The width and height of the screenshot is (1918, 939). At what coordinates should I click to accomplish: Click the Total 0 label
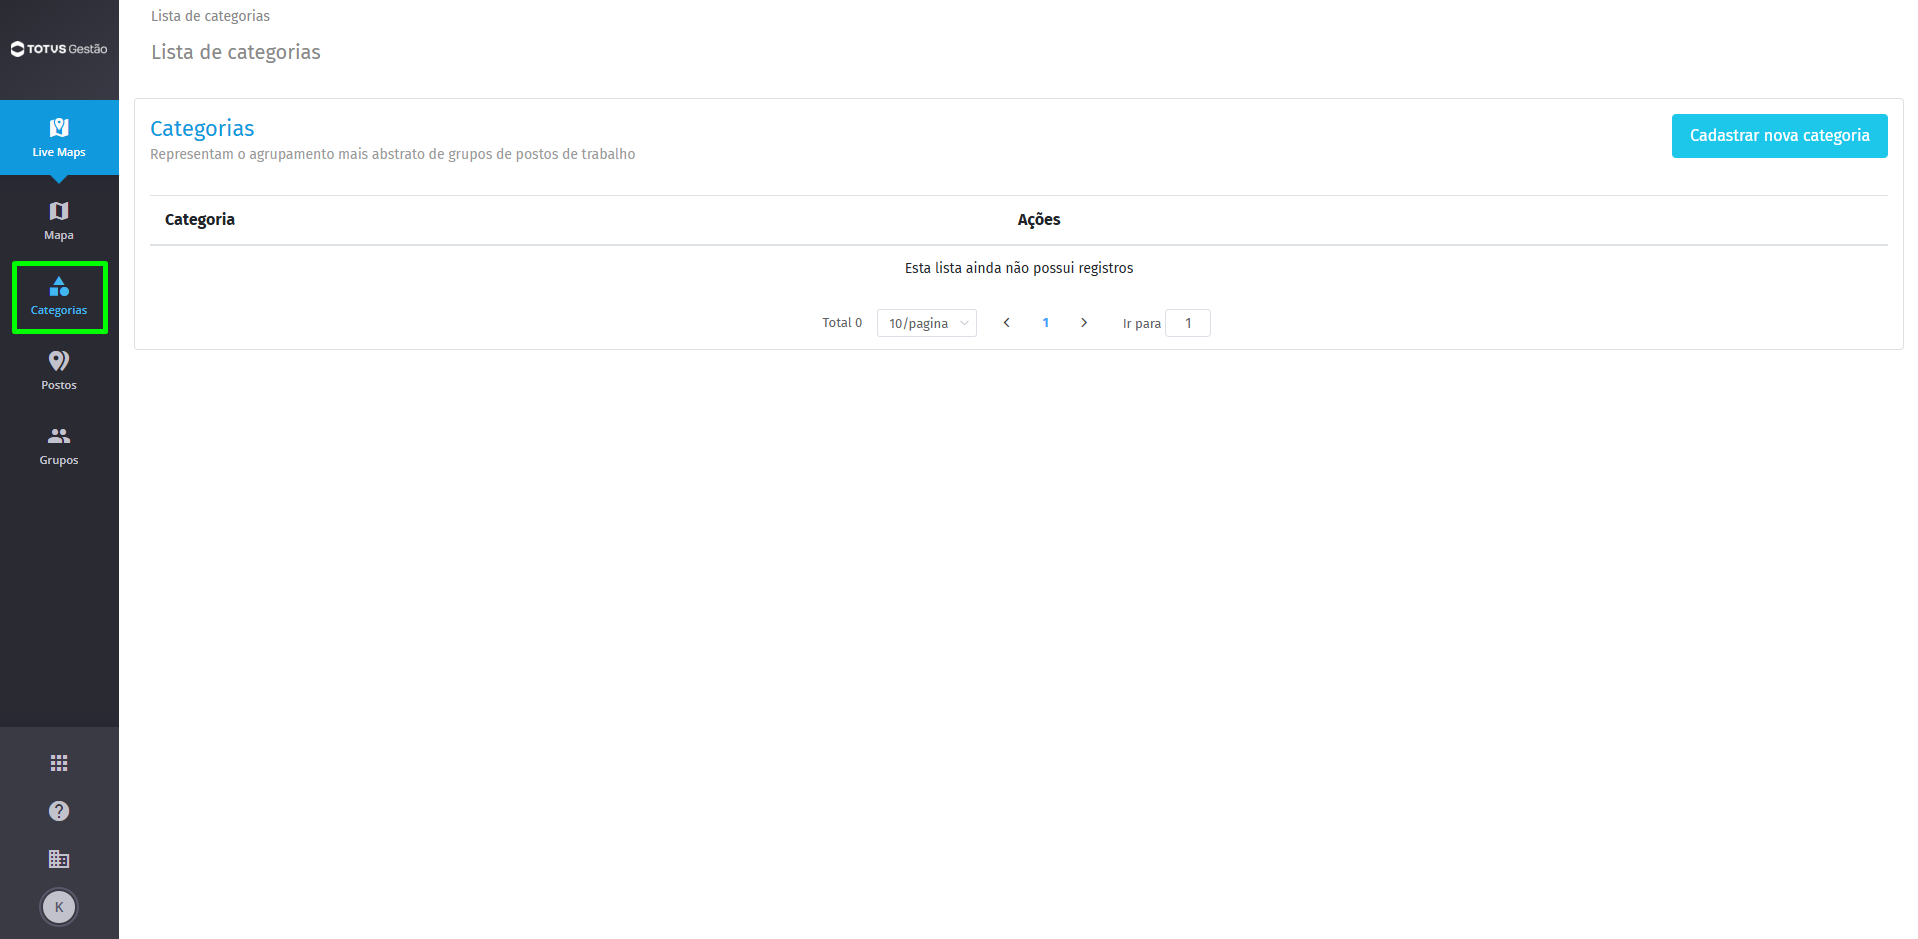click(842, 323)
